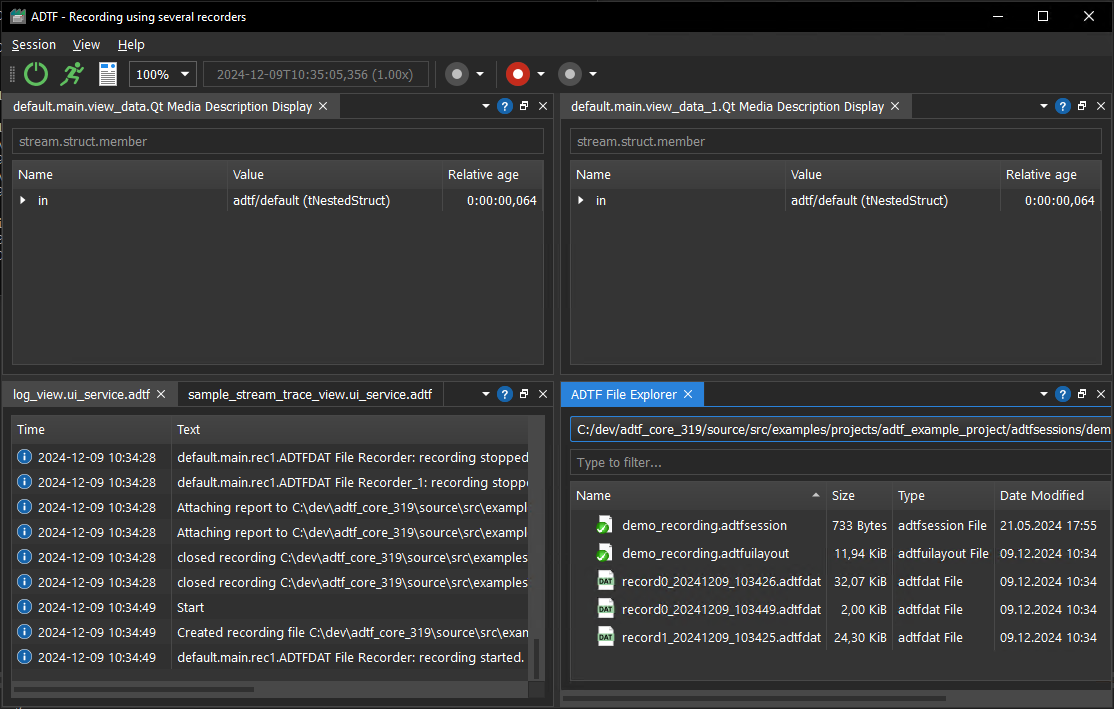Open the Session menu
Screen dimensions: 1114x709
click(33, 45)
